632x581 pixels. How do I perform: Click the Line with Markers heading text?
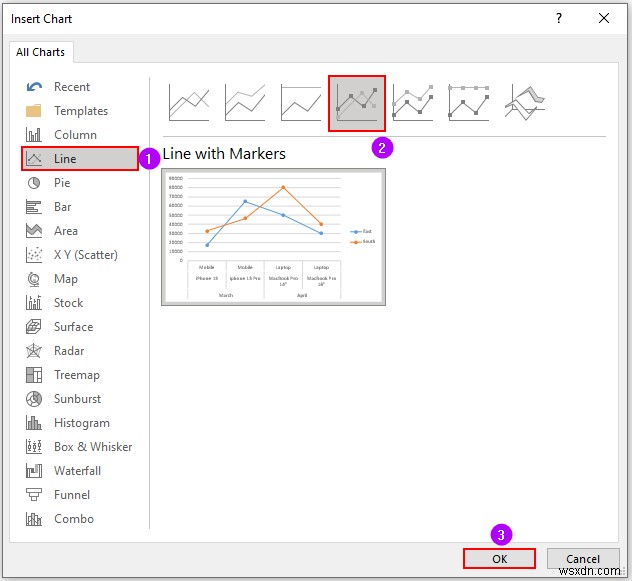224,154
